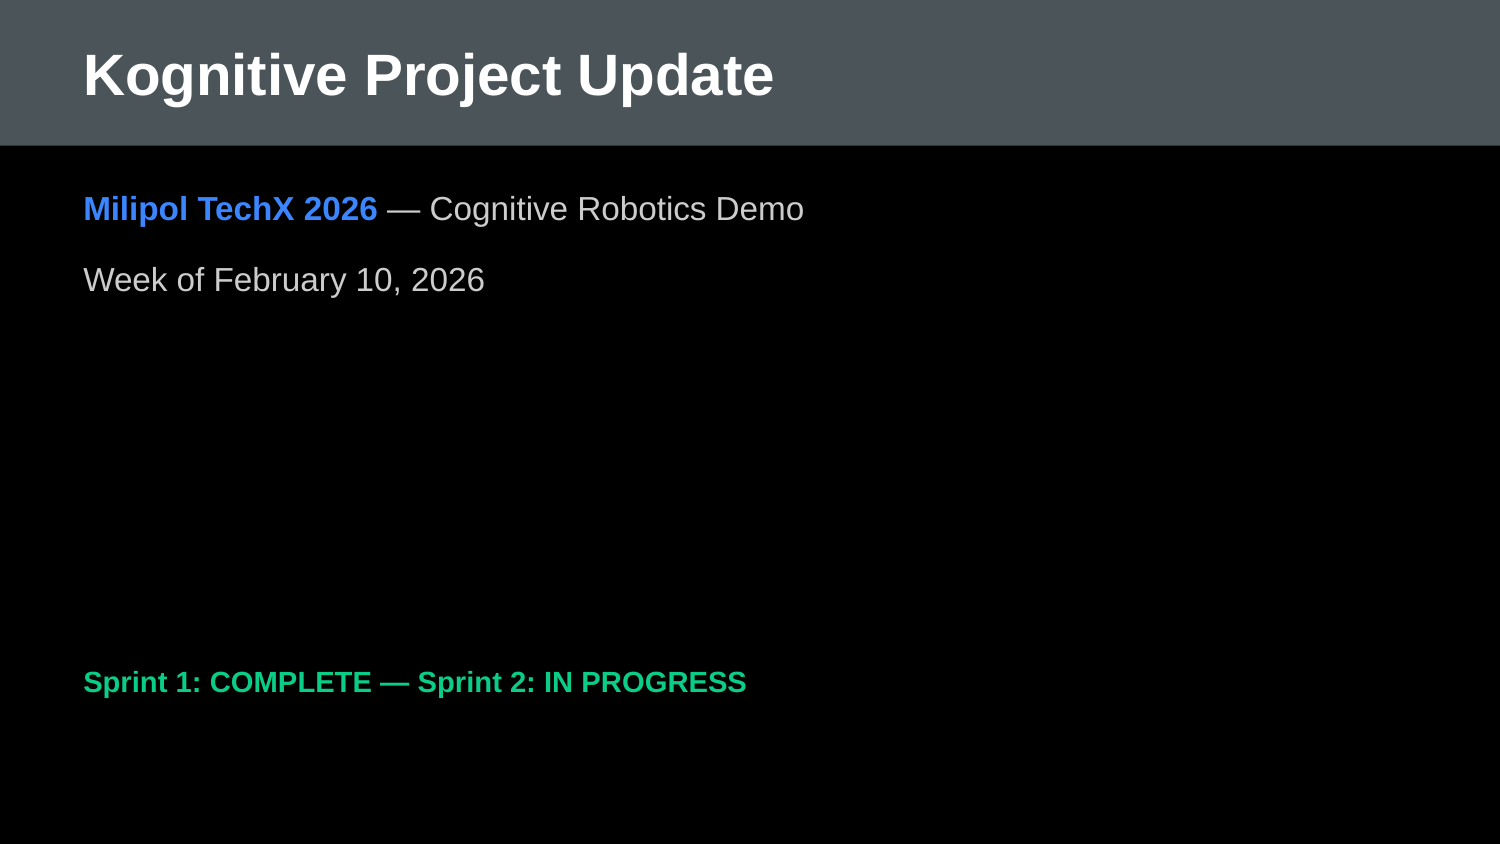The width and height of the screenshot is (1500, 844).
Task: Click "2026" in the week date line
Action: [x=447, y=280]
